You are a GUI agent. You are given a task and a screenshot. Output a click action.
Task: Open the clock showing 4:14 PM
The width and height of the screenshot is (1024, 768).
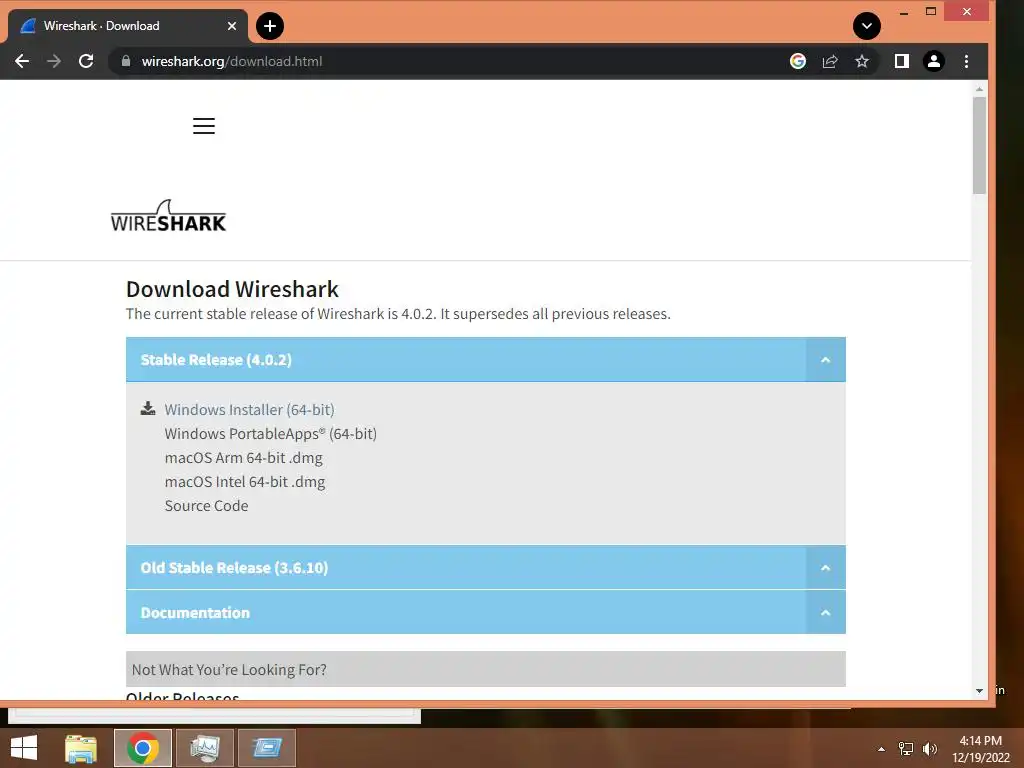(x=980, y=749)
